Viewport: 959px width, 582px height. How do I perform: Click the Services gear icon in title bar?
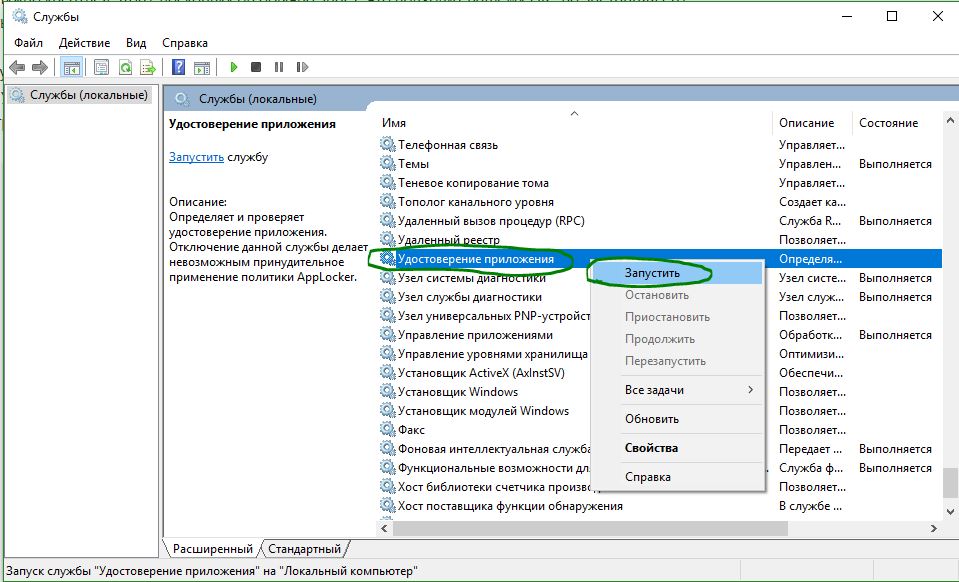pyautogui.click(x=20, y=17)
